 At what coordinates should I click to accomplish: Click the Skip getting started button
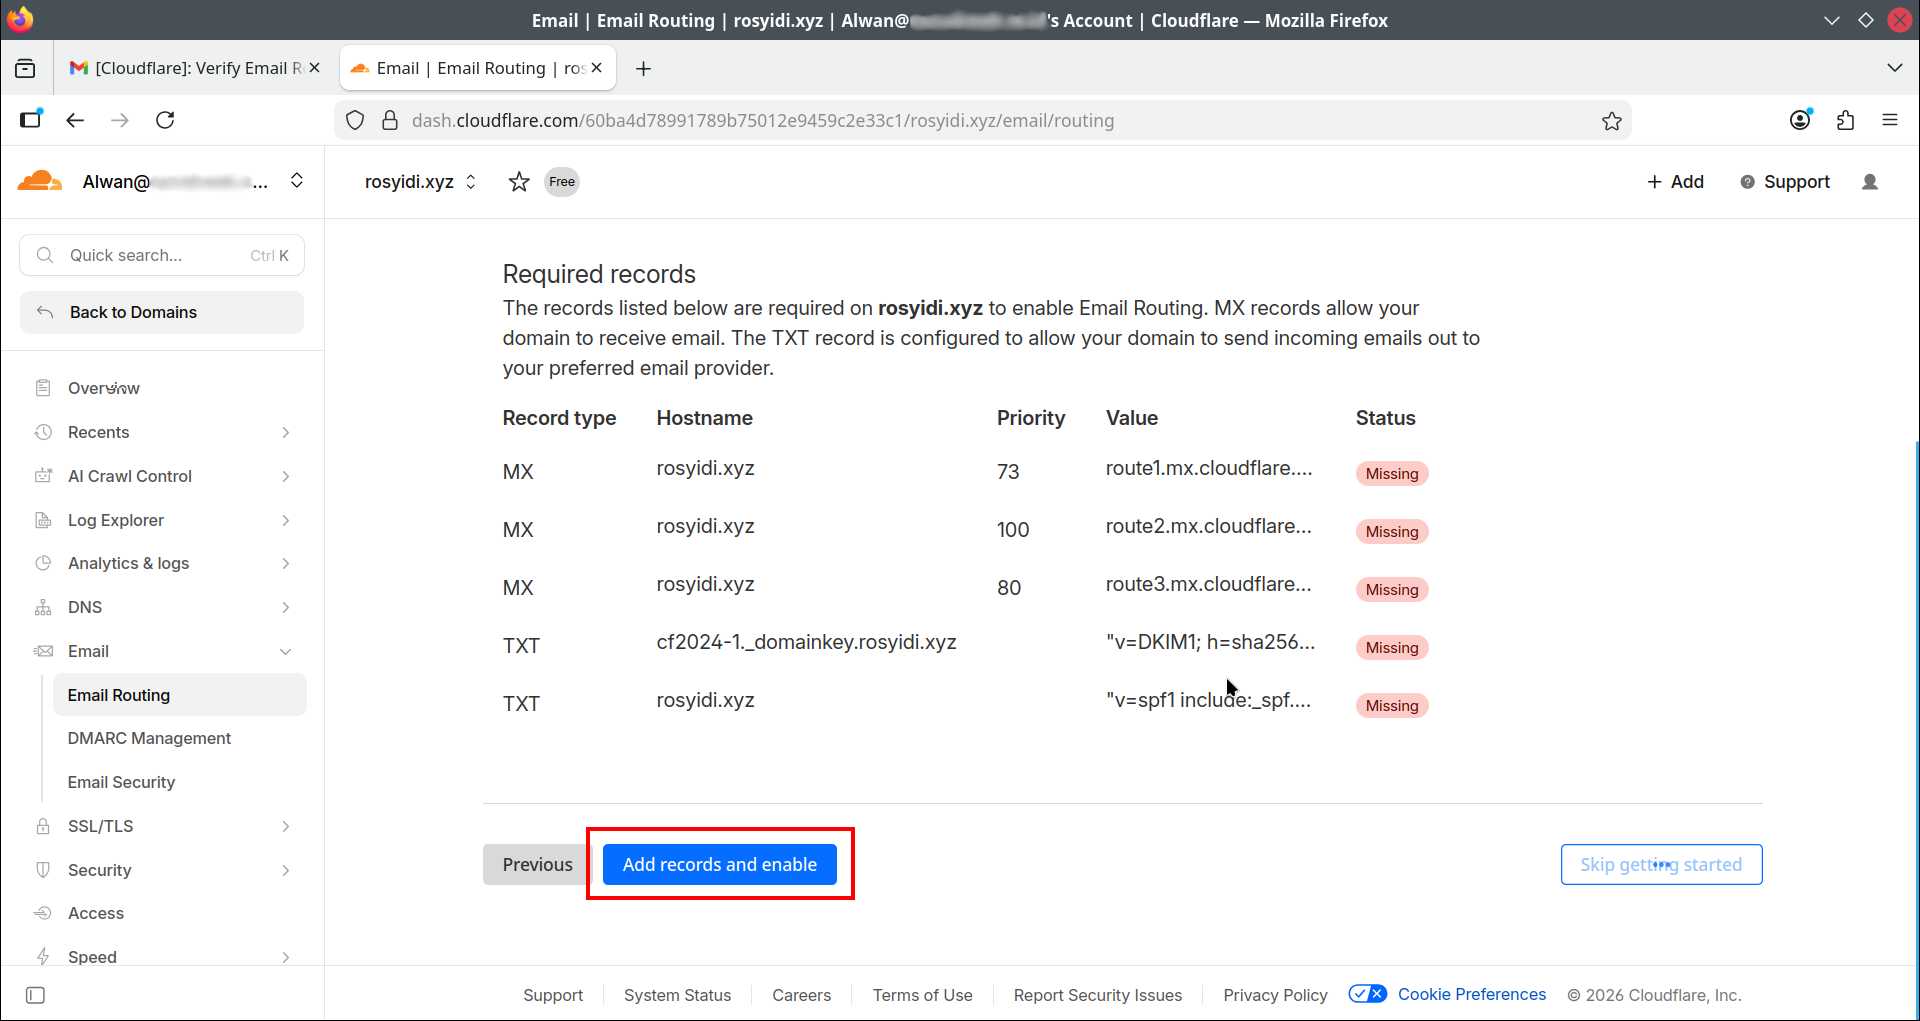(1660, 864)
